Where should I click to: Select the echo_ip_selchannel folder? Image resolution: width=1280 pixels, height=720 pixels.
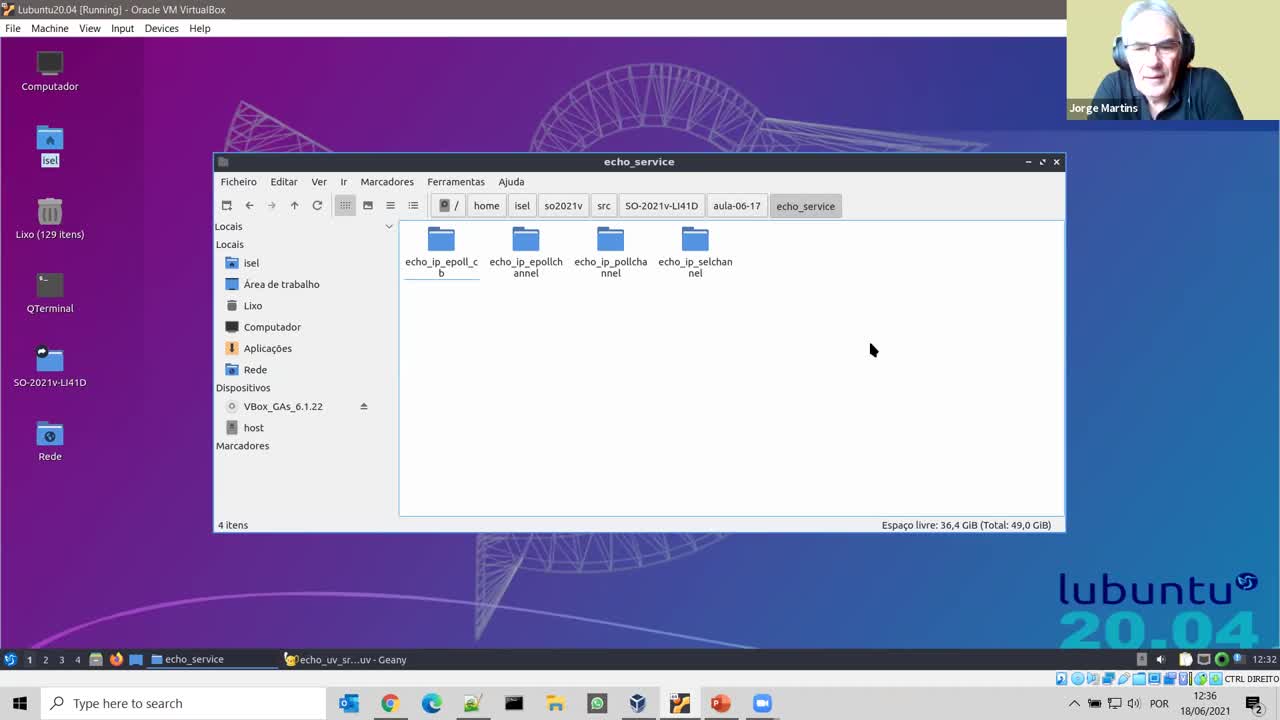695,252
